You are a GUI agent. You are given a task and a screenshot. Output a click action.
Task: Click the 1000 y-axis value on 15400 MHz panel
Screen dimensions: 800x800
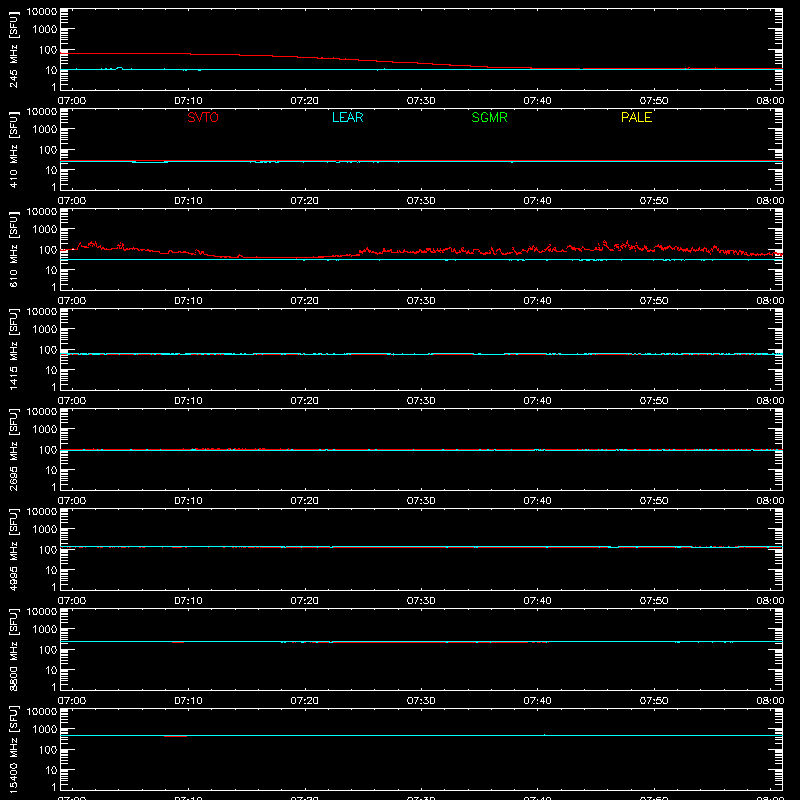(45, 729)
